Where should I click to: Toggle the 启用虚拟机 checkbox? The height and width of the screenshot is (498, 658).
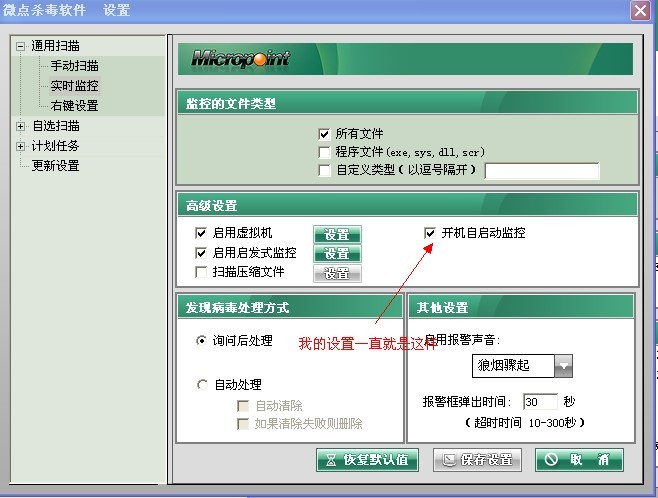coord(201,233)
